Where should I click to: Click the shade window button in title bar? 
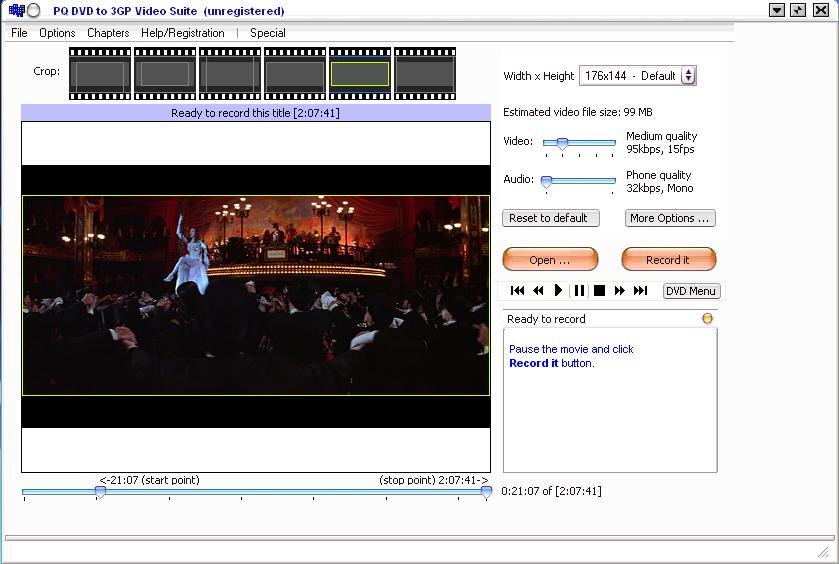pyautogui.click(x=777, y=10)
